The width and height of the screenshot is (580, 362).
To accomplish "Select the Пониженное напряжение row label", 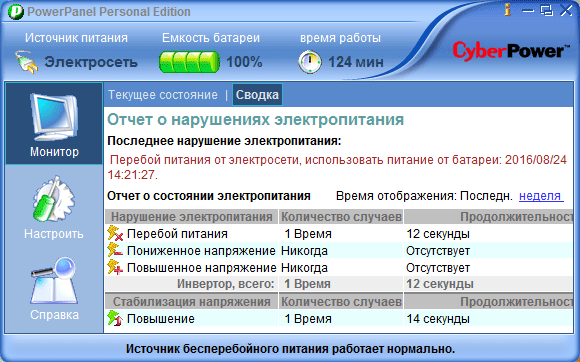I will click(201, 251).
